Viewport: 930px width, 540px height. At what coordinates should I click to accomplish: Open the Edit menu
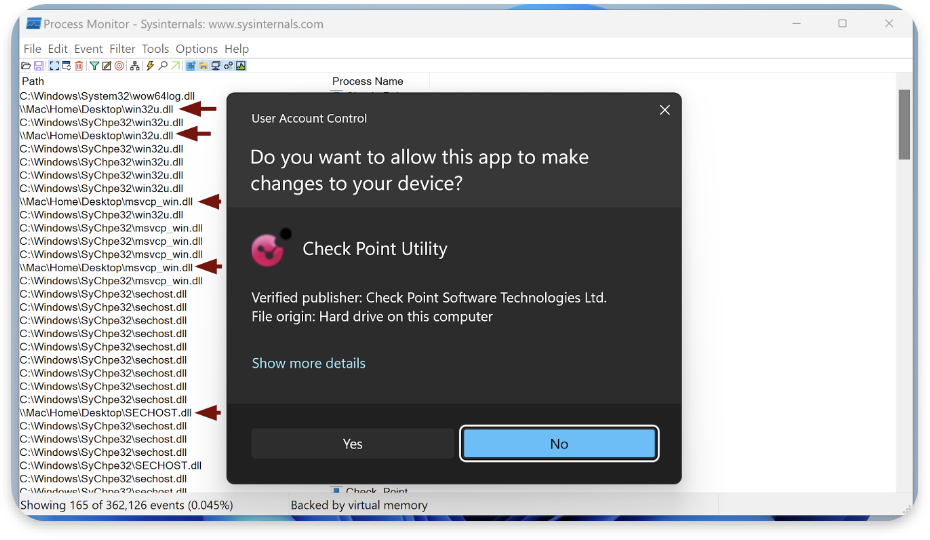pos(58,49)
